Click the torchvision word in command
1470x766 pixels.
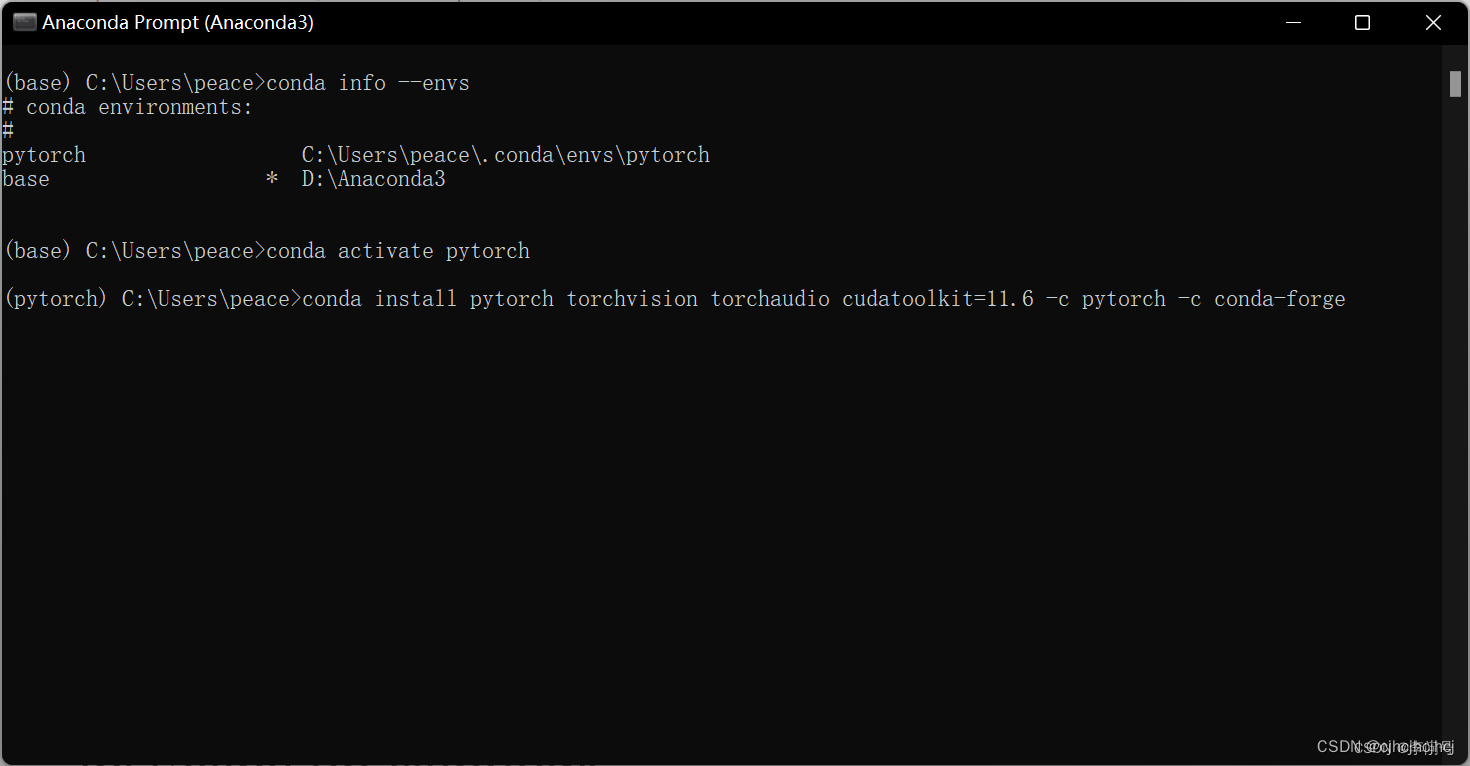click(x=632, y=299)
